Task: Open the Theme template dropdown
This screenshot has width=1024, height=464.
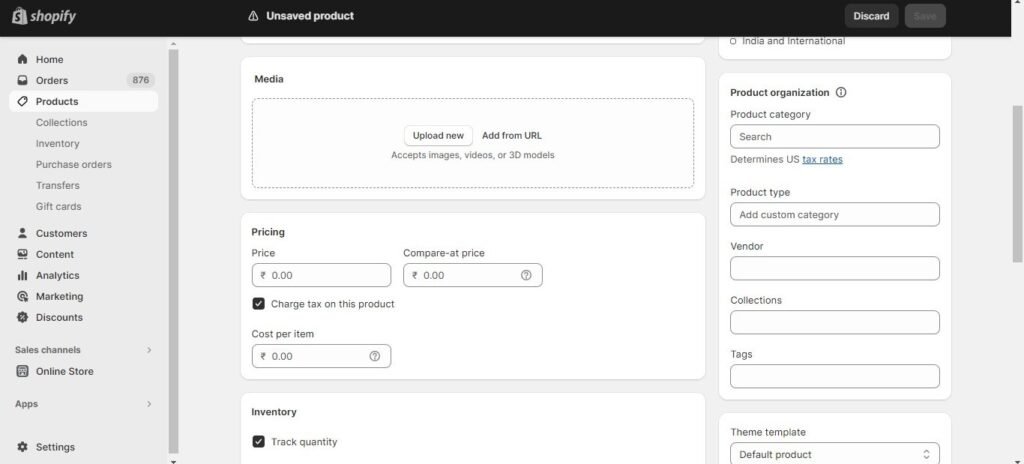Action: (834, 454)
